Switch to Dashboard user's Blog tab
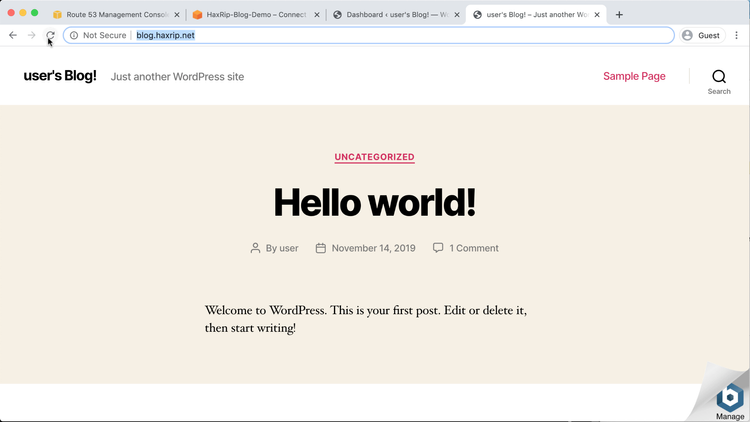Screen dimensions: 750x422 click(396, 15)
